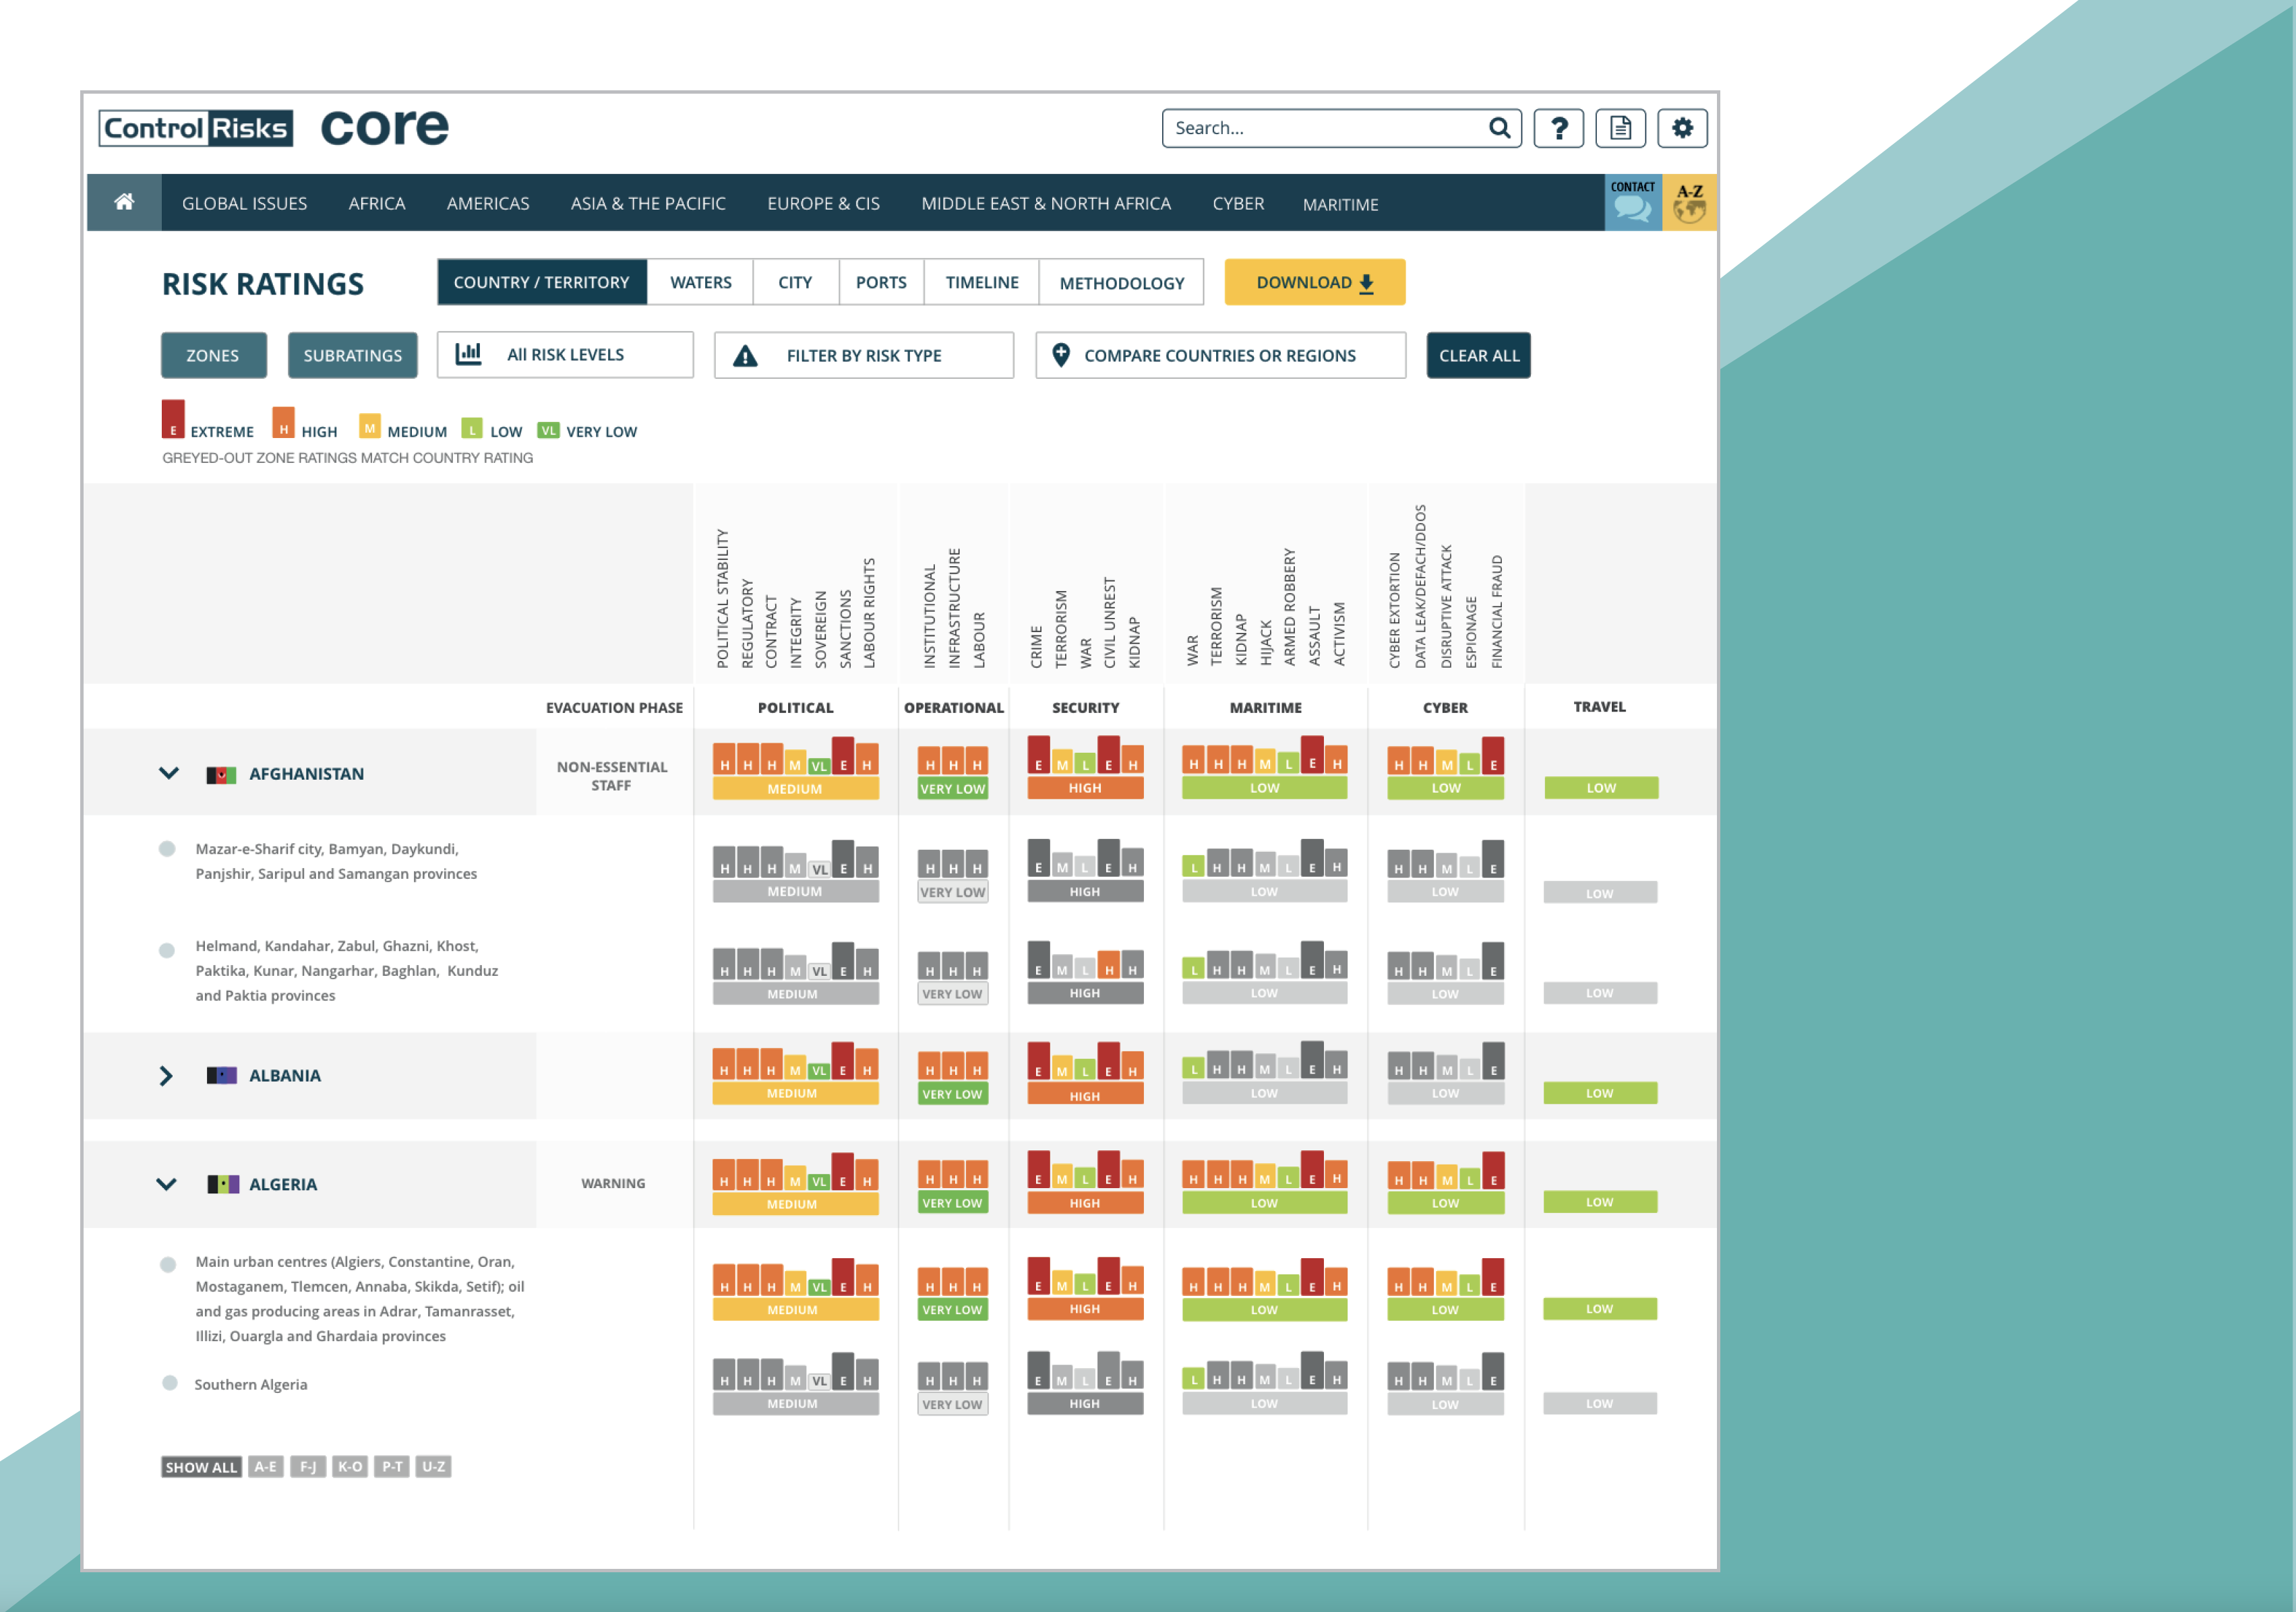The height and width of the screenshot is (1612, 2296).
Task: Toggle the Subratings button
Action: click(x=352, y=355)
